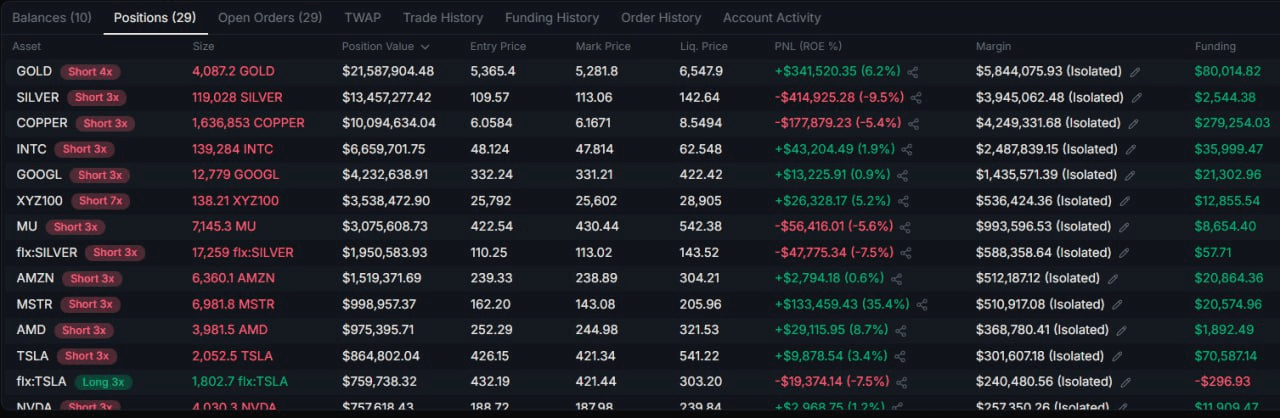Image resolution: width=1280 pixels, height=418 pixels.
Task: Share the GOOGL position PNL
Action: pyautogui.click(x=902, y=175)
